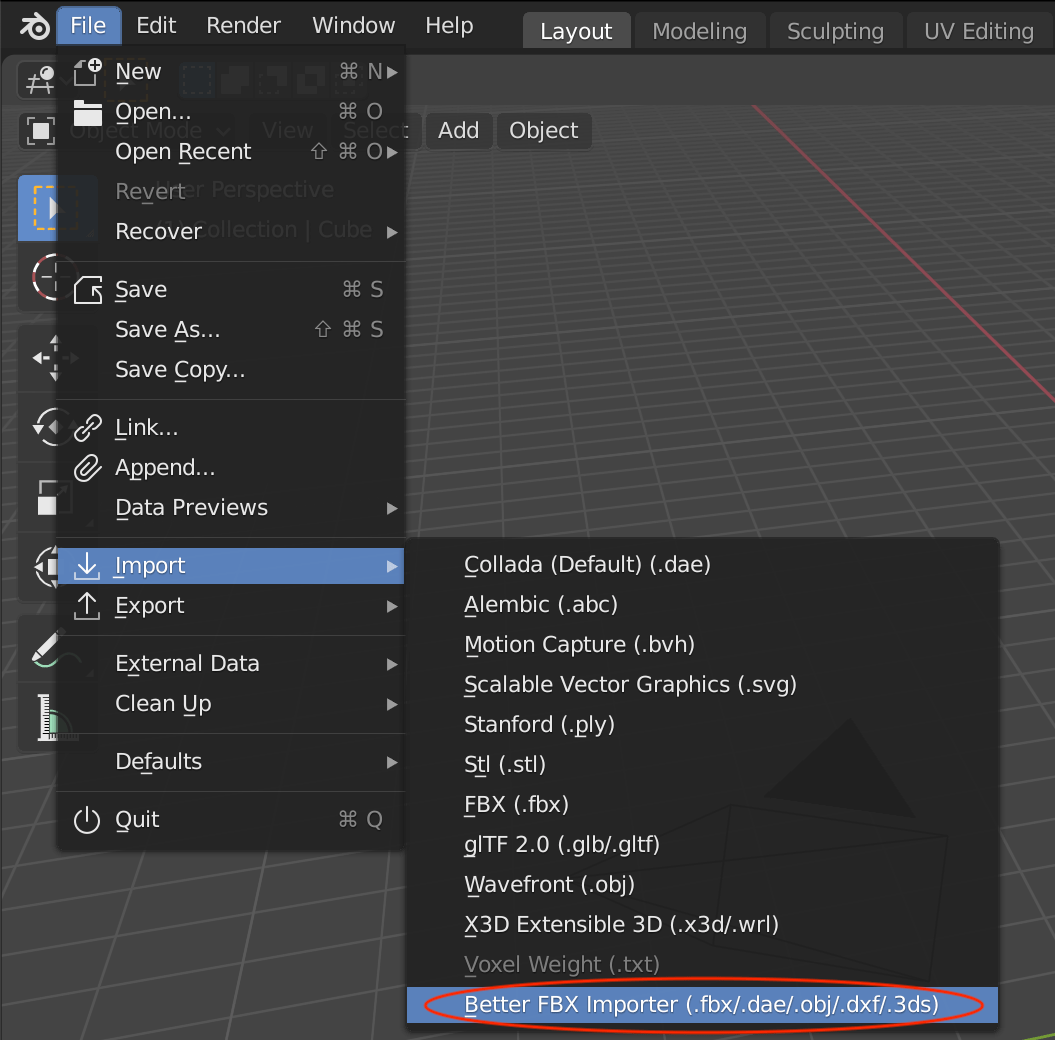Viewport: 1055px width, 1040px height.
Task: Switch to the Modeling workspace tab
Action: pyautogui.click(x=699, y=30)
